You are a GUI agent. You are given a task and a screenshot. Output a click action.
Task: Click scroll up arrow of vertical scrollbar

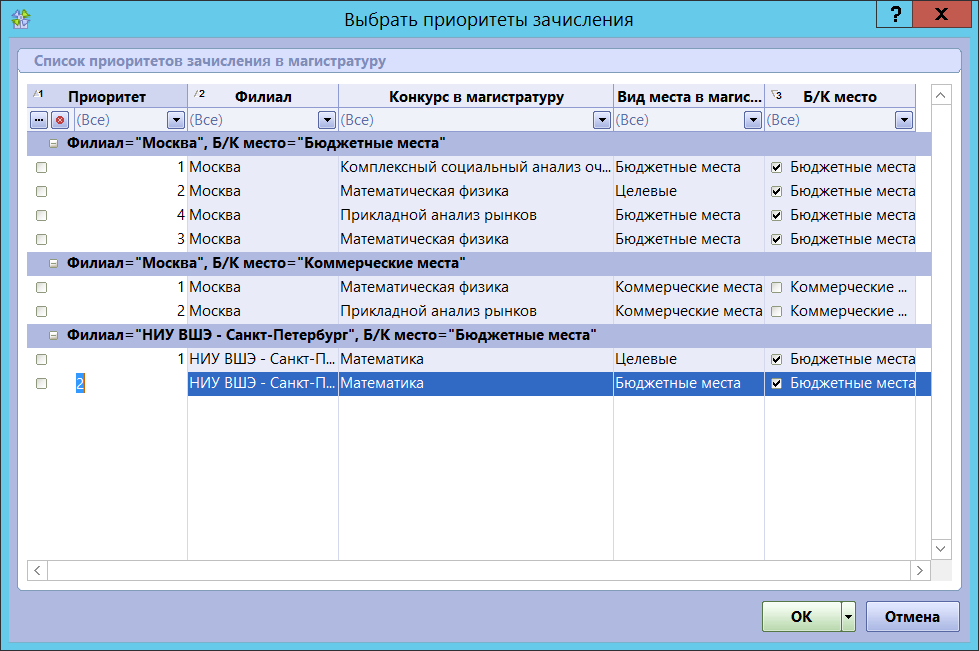(940, 95)
